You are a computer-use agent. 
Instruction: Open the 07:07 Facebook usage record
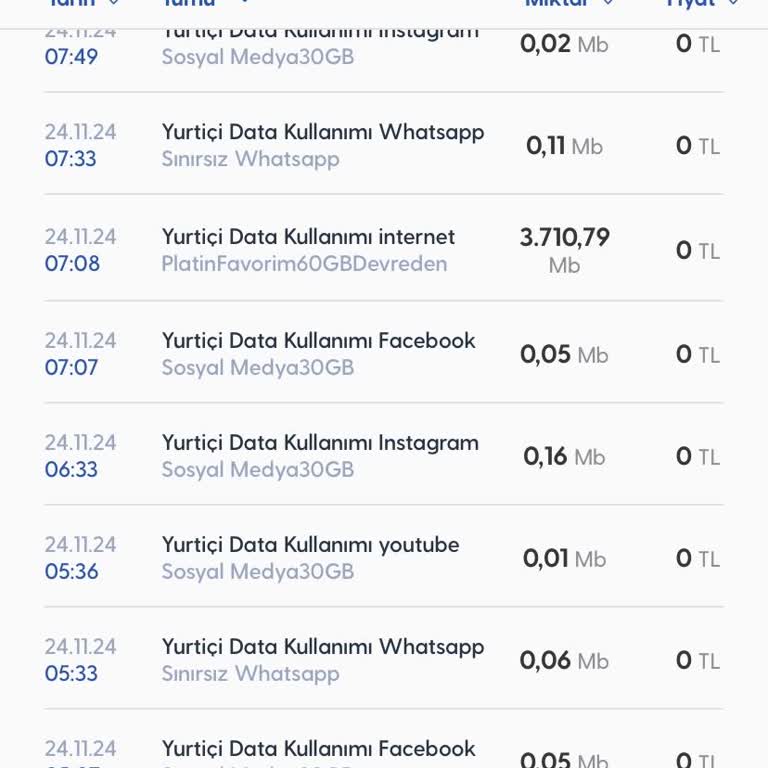[318, 341]
